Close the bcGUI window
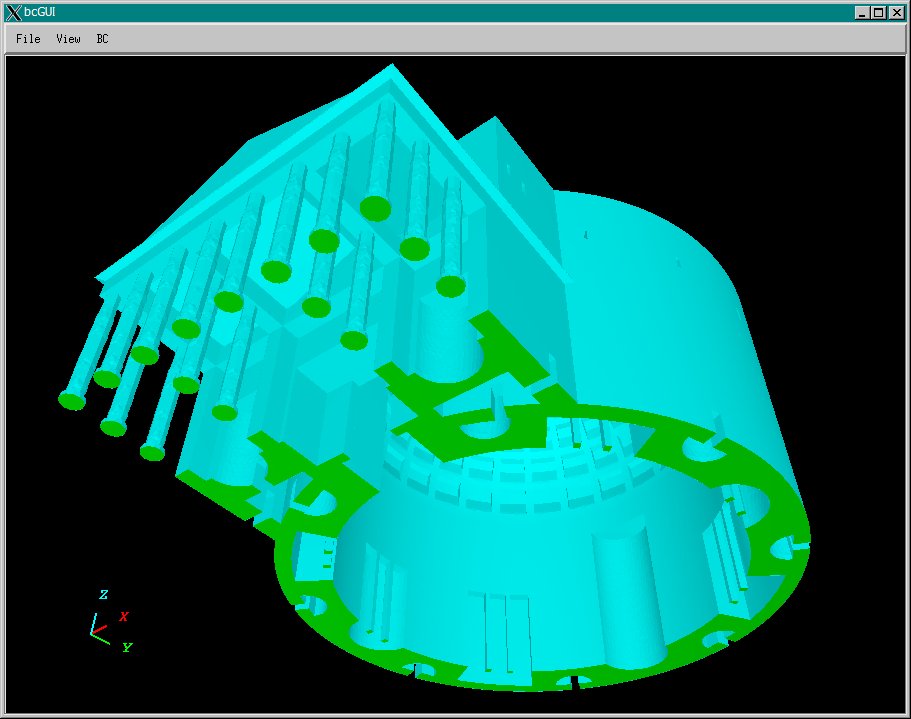 click(896, 12)
